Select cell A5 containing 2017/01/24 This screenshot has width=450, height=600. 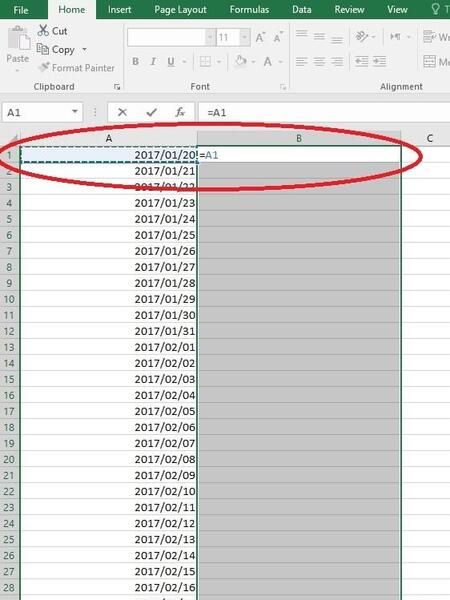(109, 219)
